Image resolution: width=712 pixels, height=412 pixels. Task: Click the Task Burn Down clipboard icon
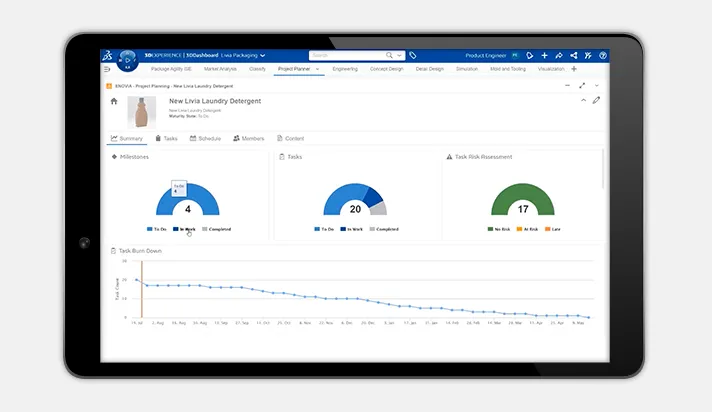pyautogui.click(x=113, y=251)
